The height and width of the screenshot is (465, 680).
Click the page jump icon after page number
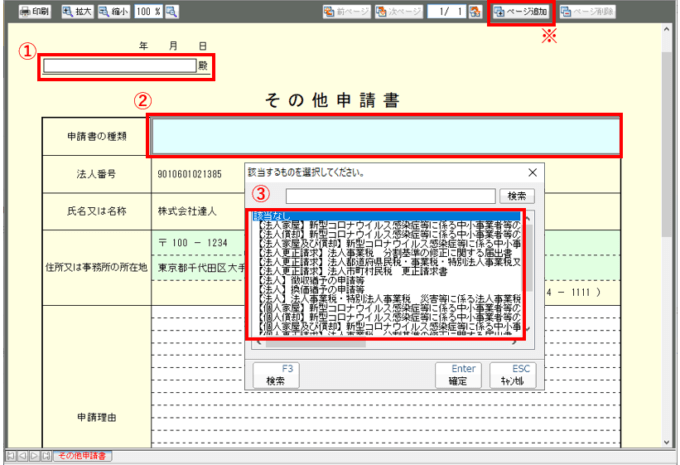pyautogui.click(x=475, y=12)
